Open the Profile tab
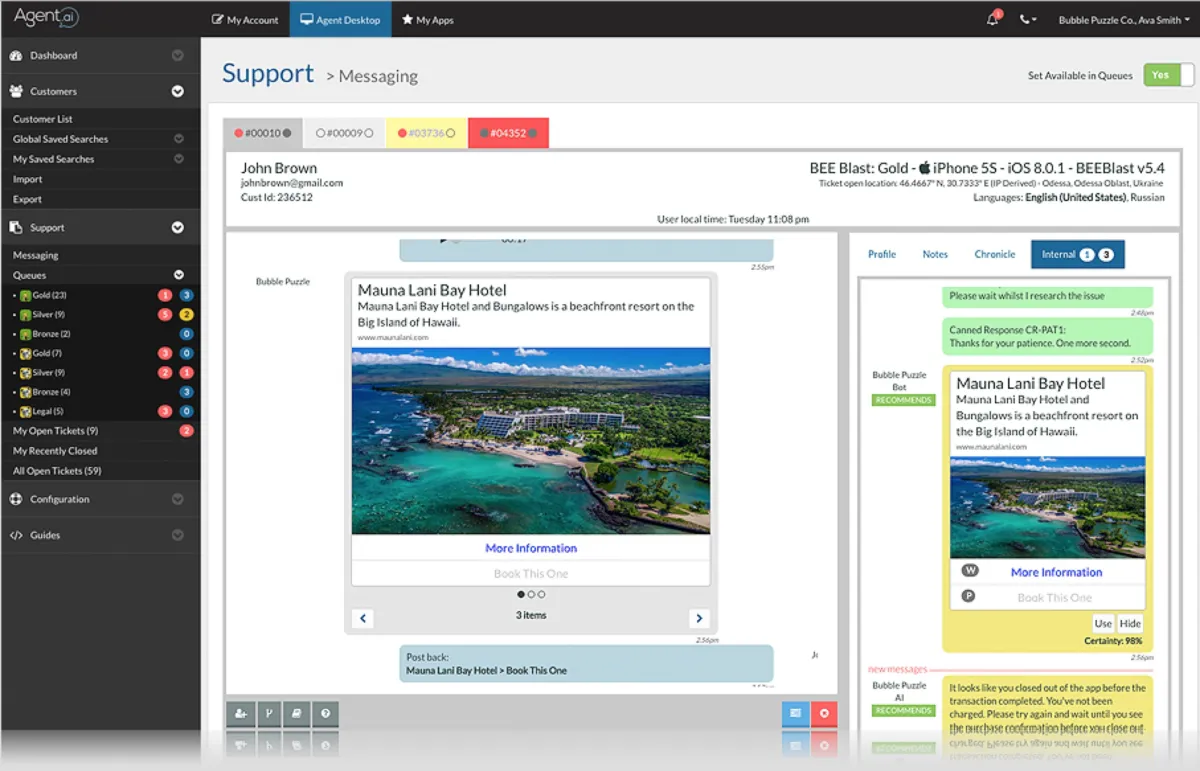Image resolution: width=1200 pixels, height=771 pixels. [x=882, y=254]
